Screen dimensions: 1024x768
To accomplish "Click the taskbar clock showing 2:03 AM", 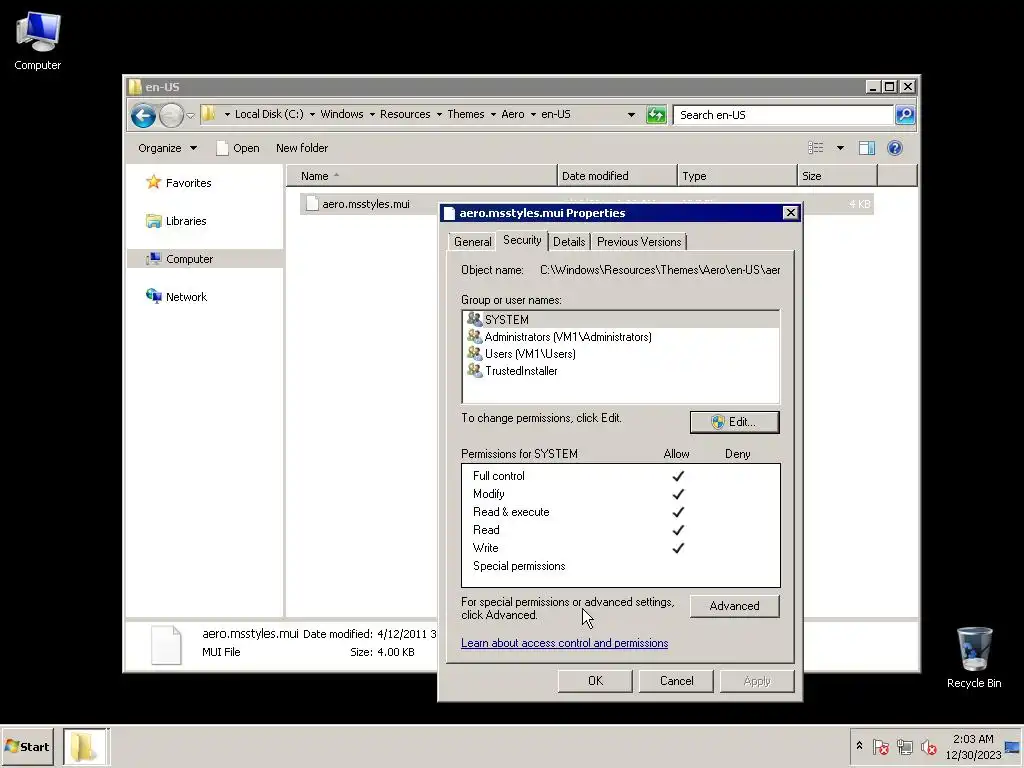I will pos(973,746).
